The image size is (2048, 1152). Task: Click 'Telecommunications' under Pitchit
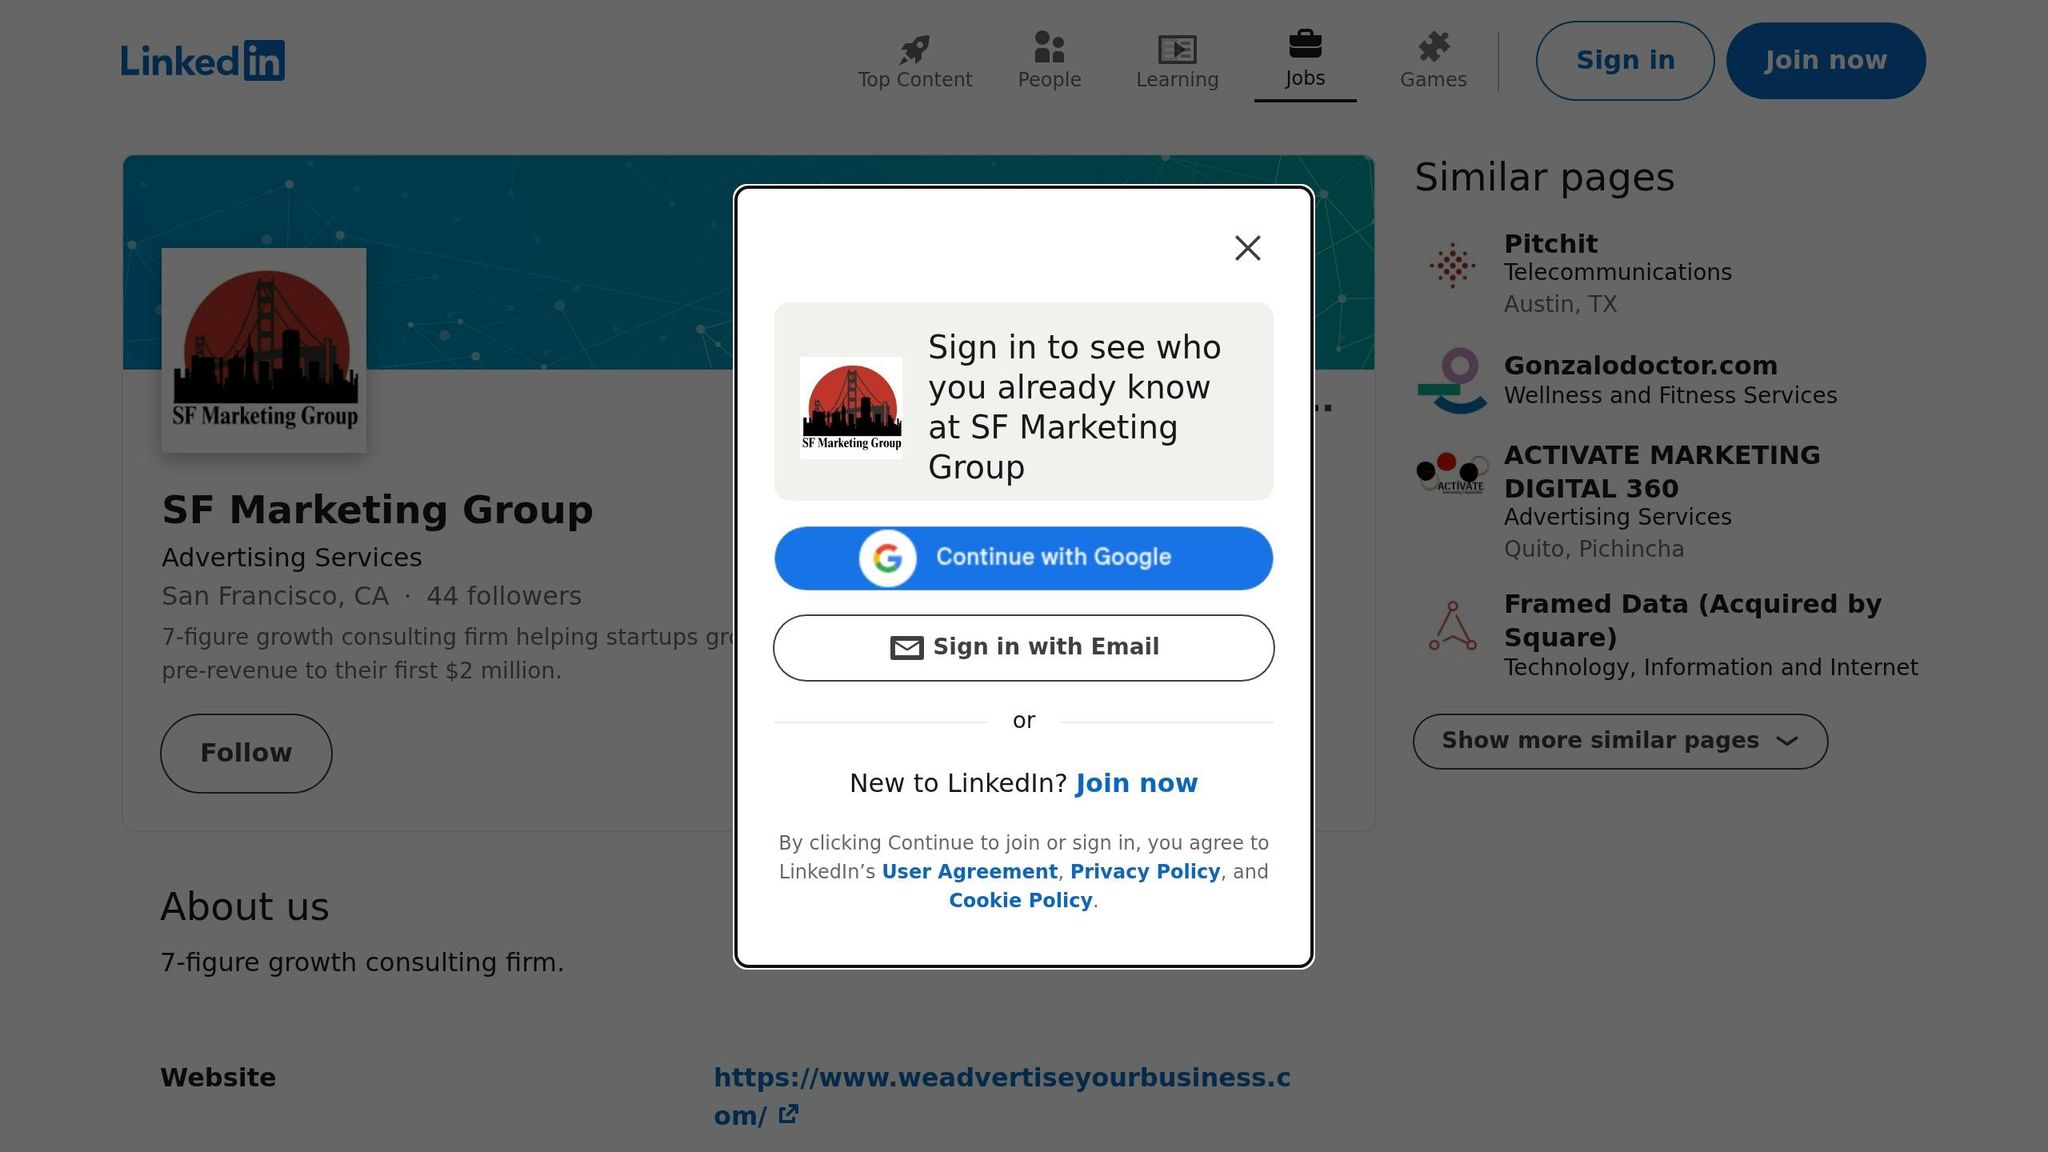1617,273
